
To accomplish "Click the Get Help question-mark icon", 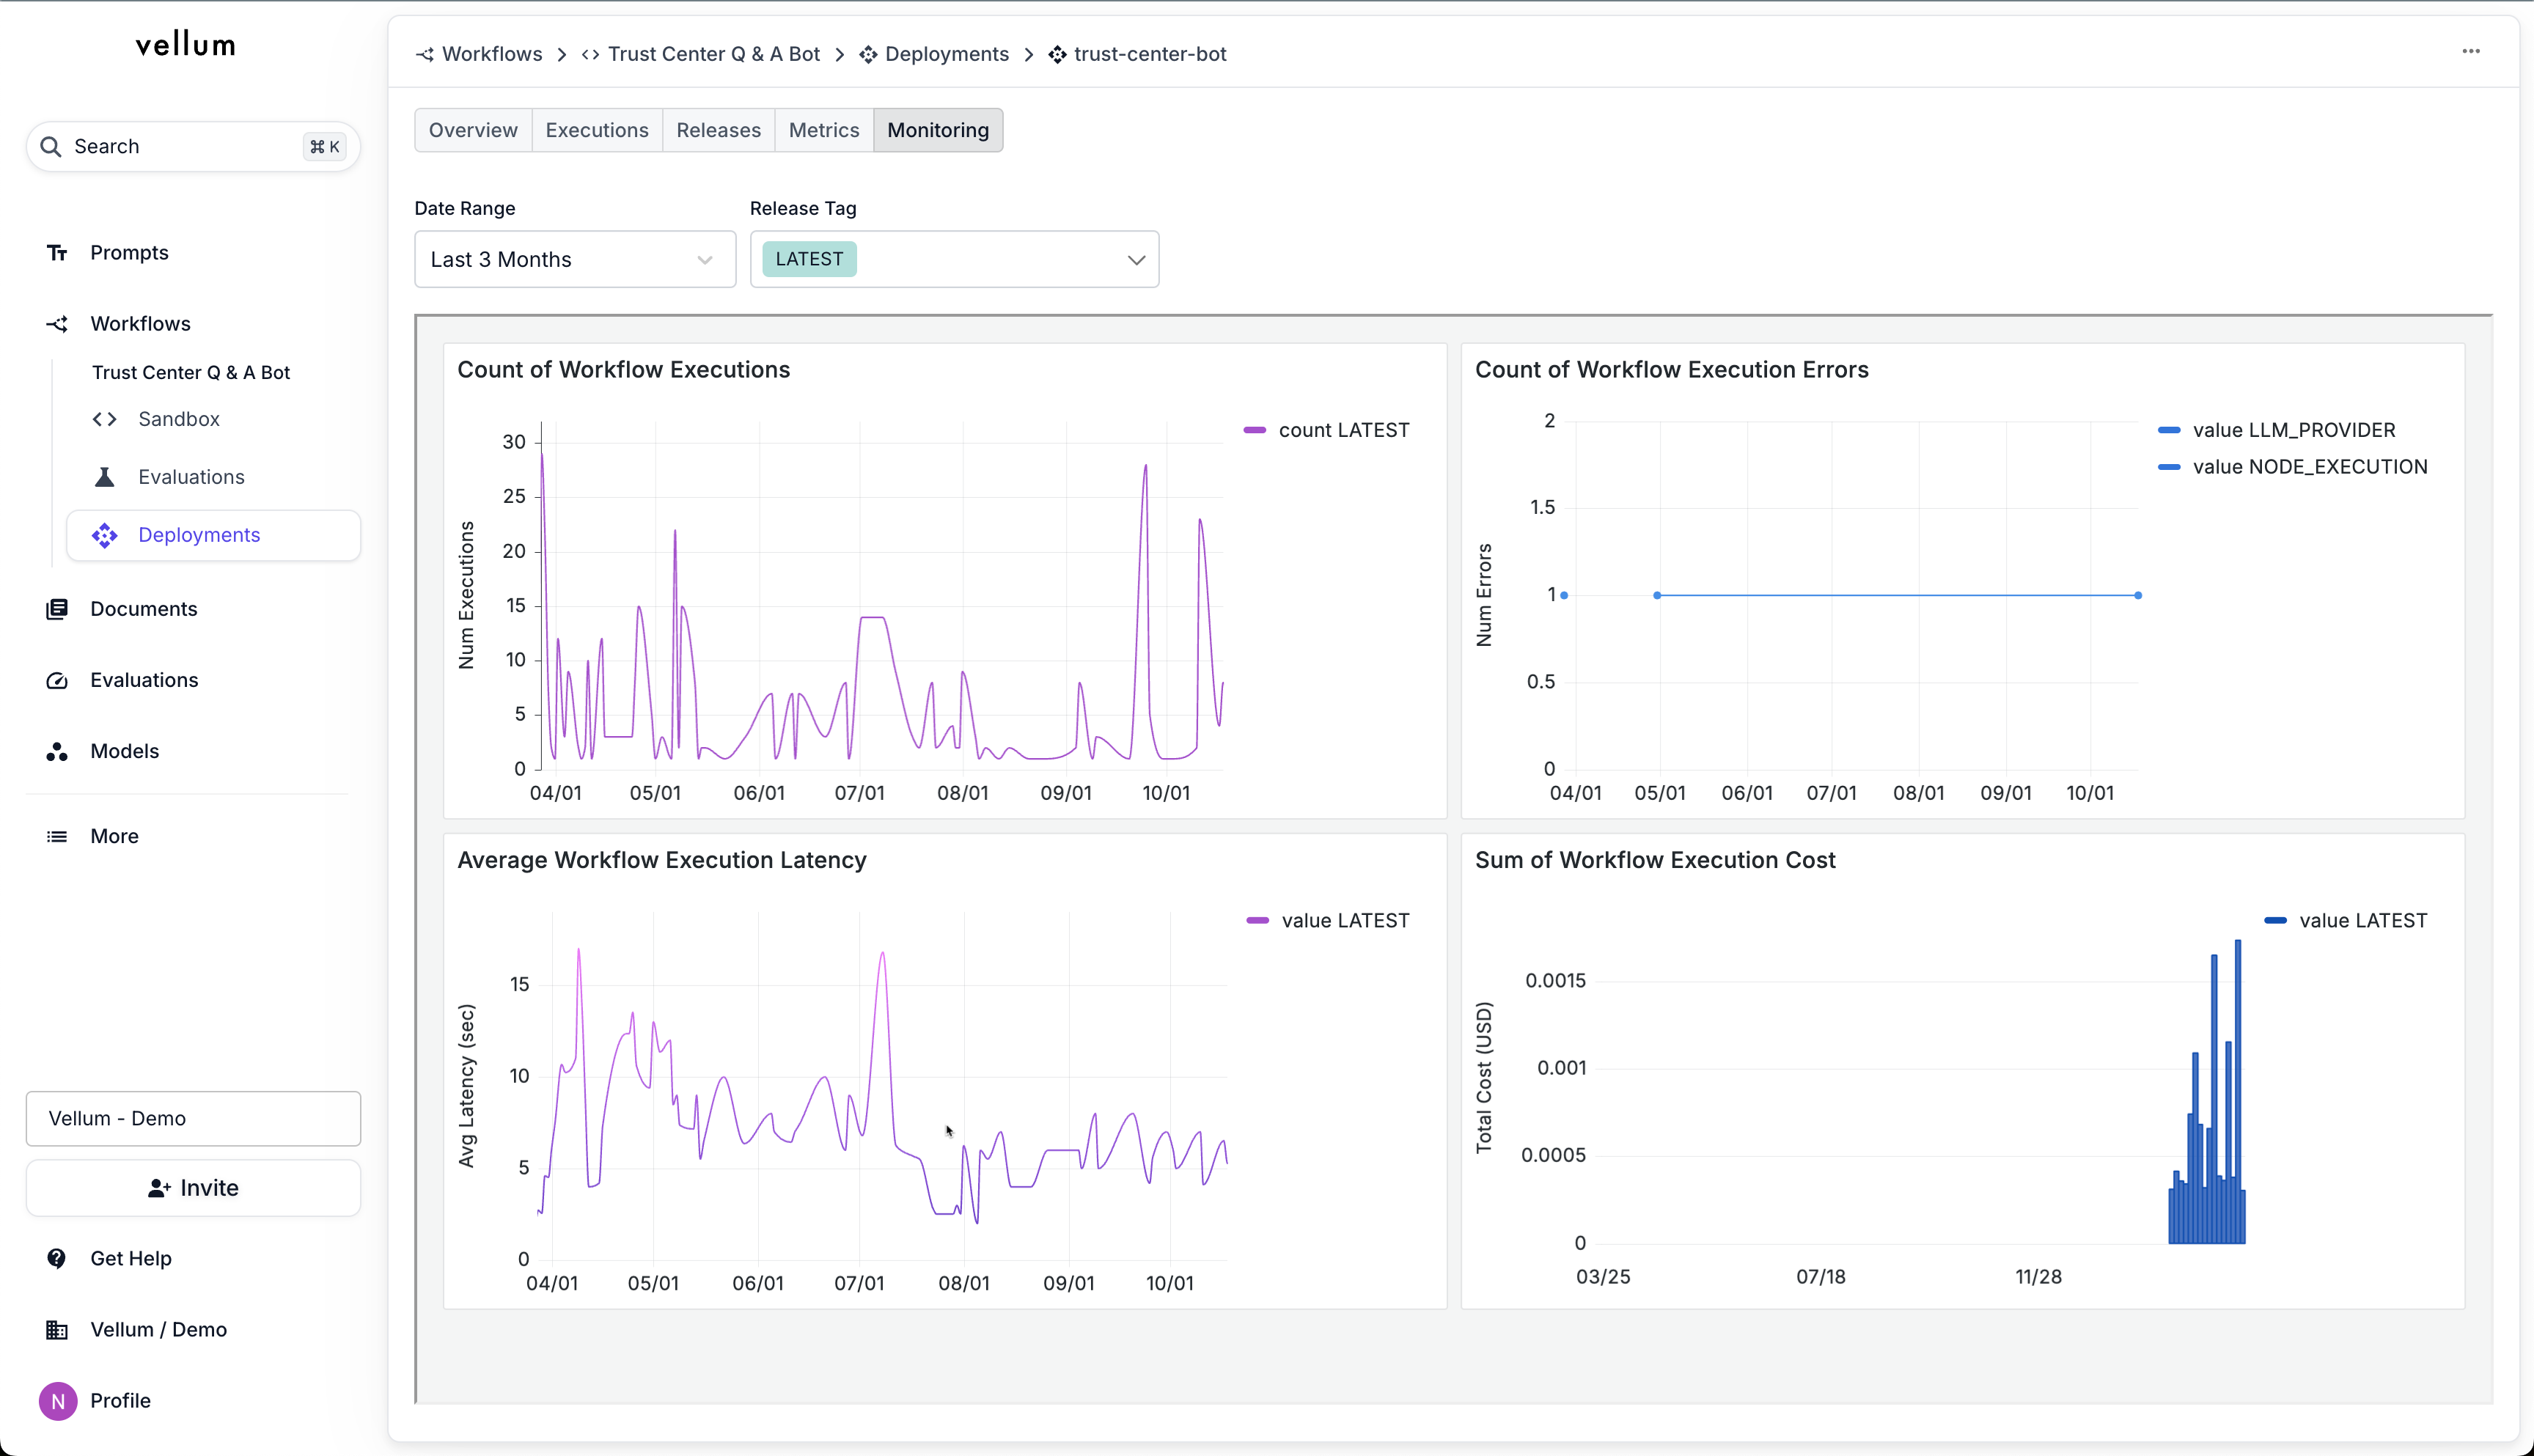I will [x=57, y=1258].
